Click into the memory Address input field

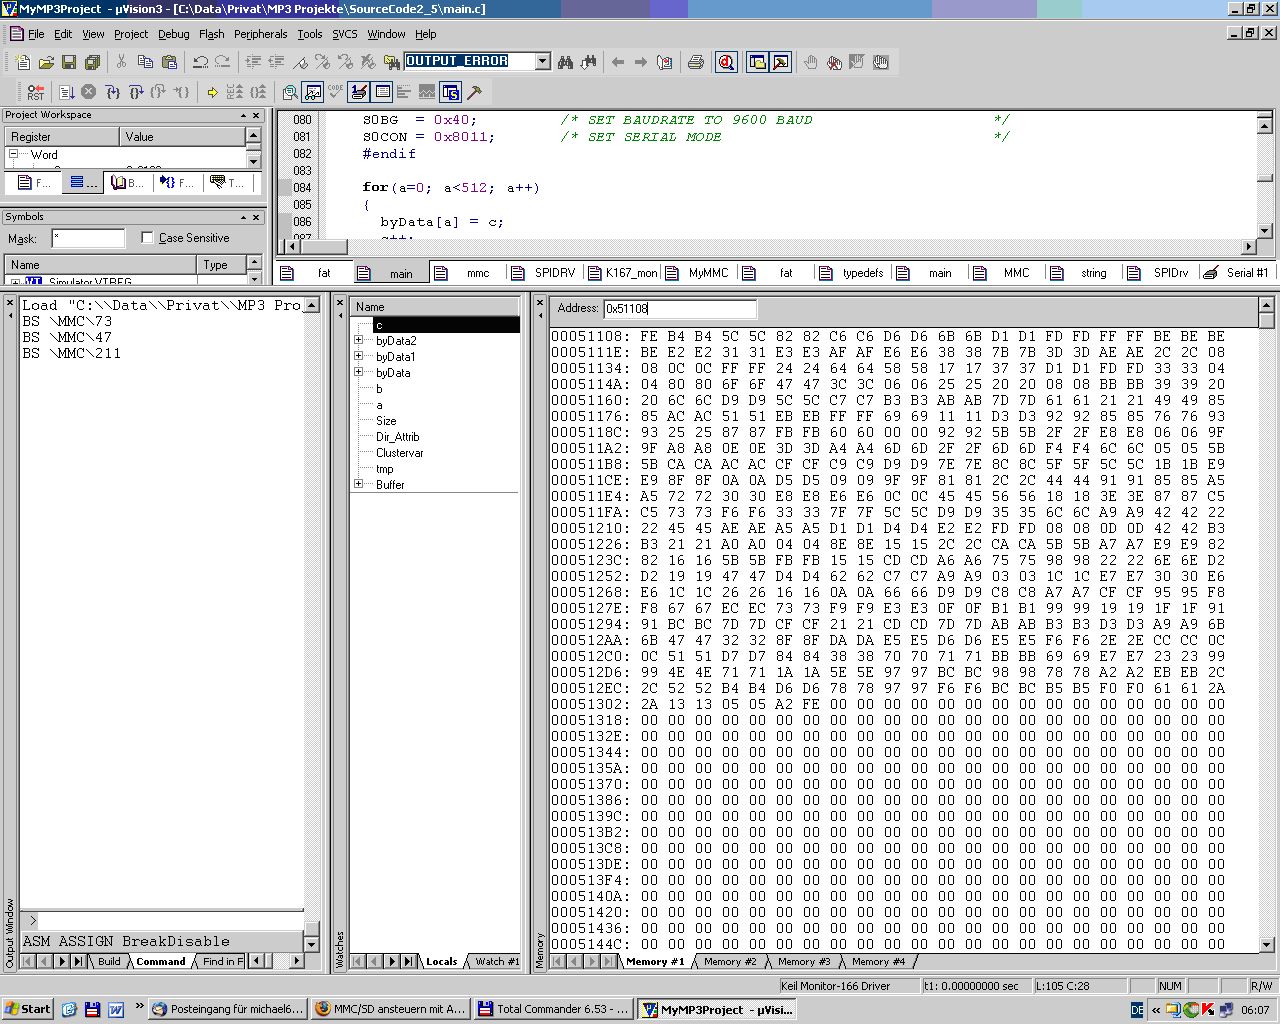[680, 309]
